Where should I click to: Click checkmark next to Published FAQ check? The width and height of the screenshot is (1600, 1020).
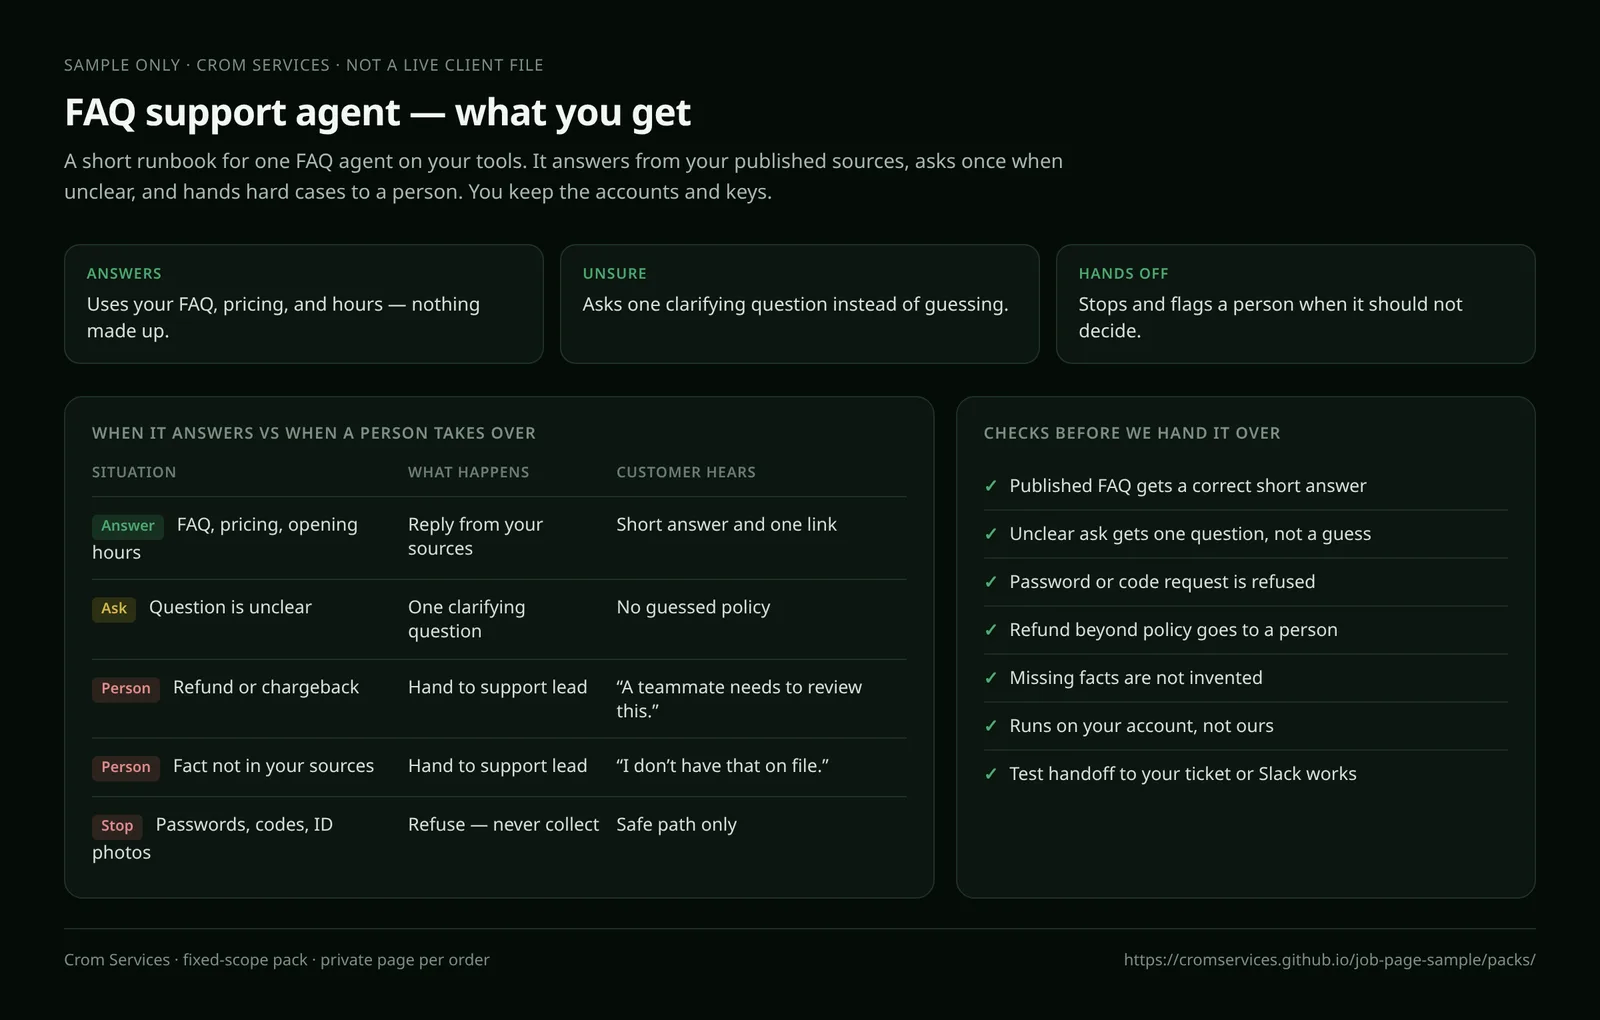tap(991, 486)
